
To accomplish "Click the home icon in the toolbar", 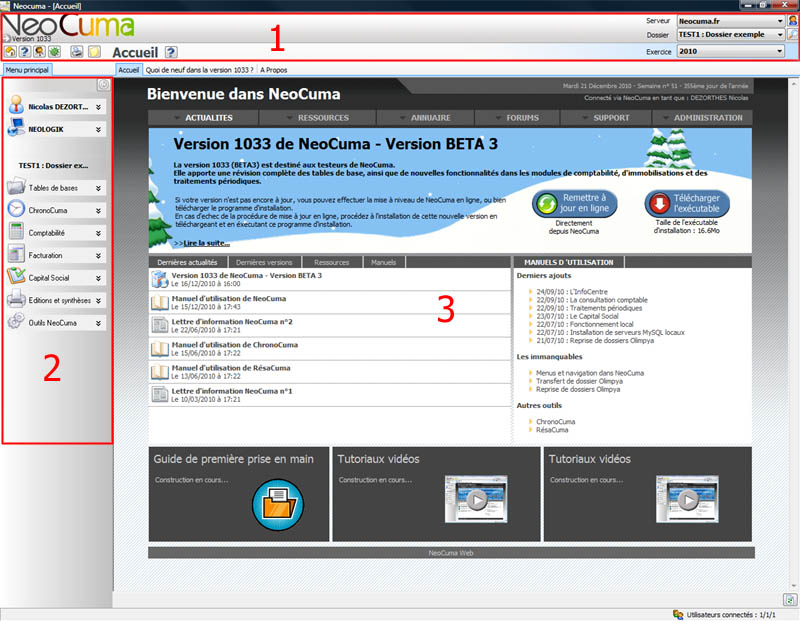I will [x=10, y=52].
